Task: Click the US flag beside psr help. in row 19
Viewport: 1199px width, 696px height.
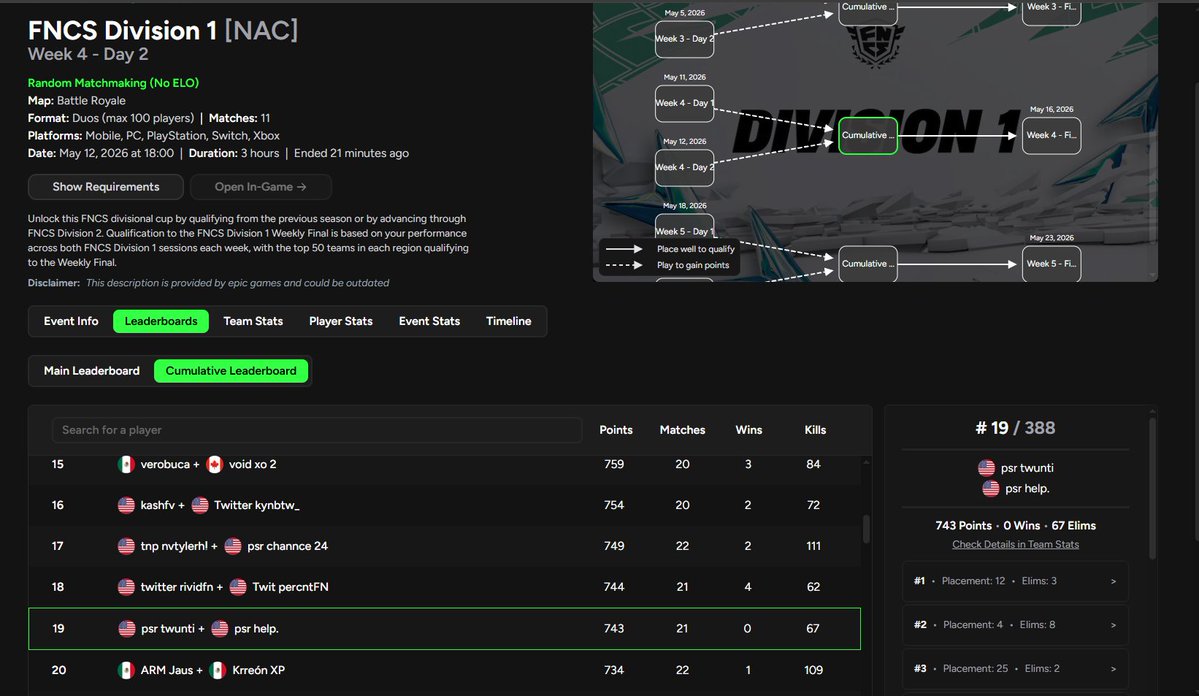Action: [x=219, y=629]
